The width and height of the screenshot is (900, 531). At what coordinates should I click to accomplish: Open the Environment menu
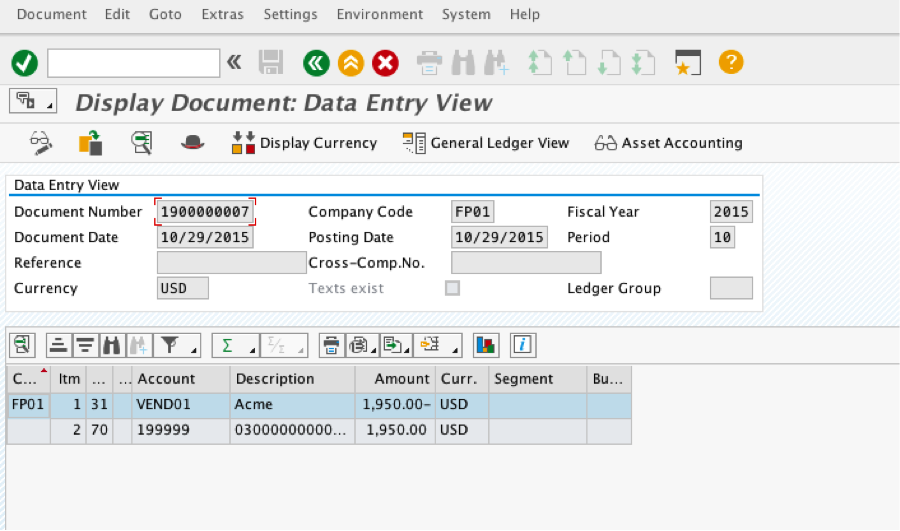[x=380, y=14]
